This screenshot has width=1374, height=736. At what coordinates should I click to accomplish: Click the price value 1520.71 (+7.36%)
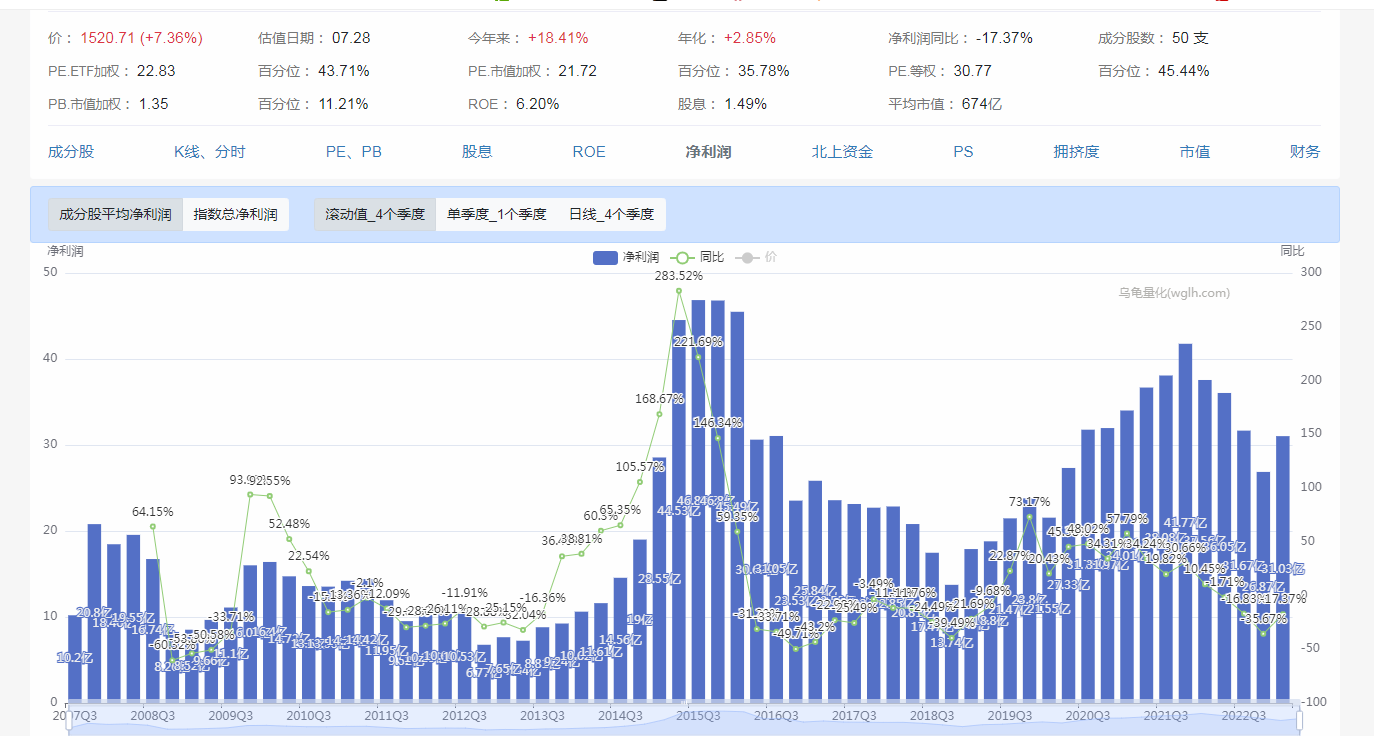pyautogui.click(x=141, y=38)
